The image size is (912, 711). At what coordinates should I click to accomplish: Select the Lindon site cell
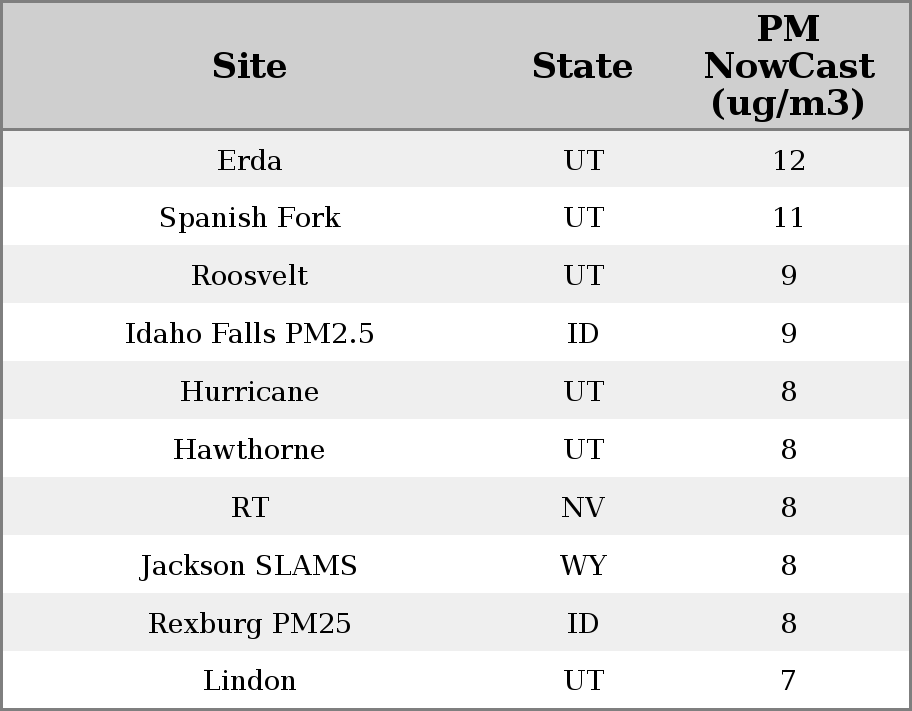coord(250,681)
